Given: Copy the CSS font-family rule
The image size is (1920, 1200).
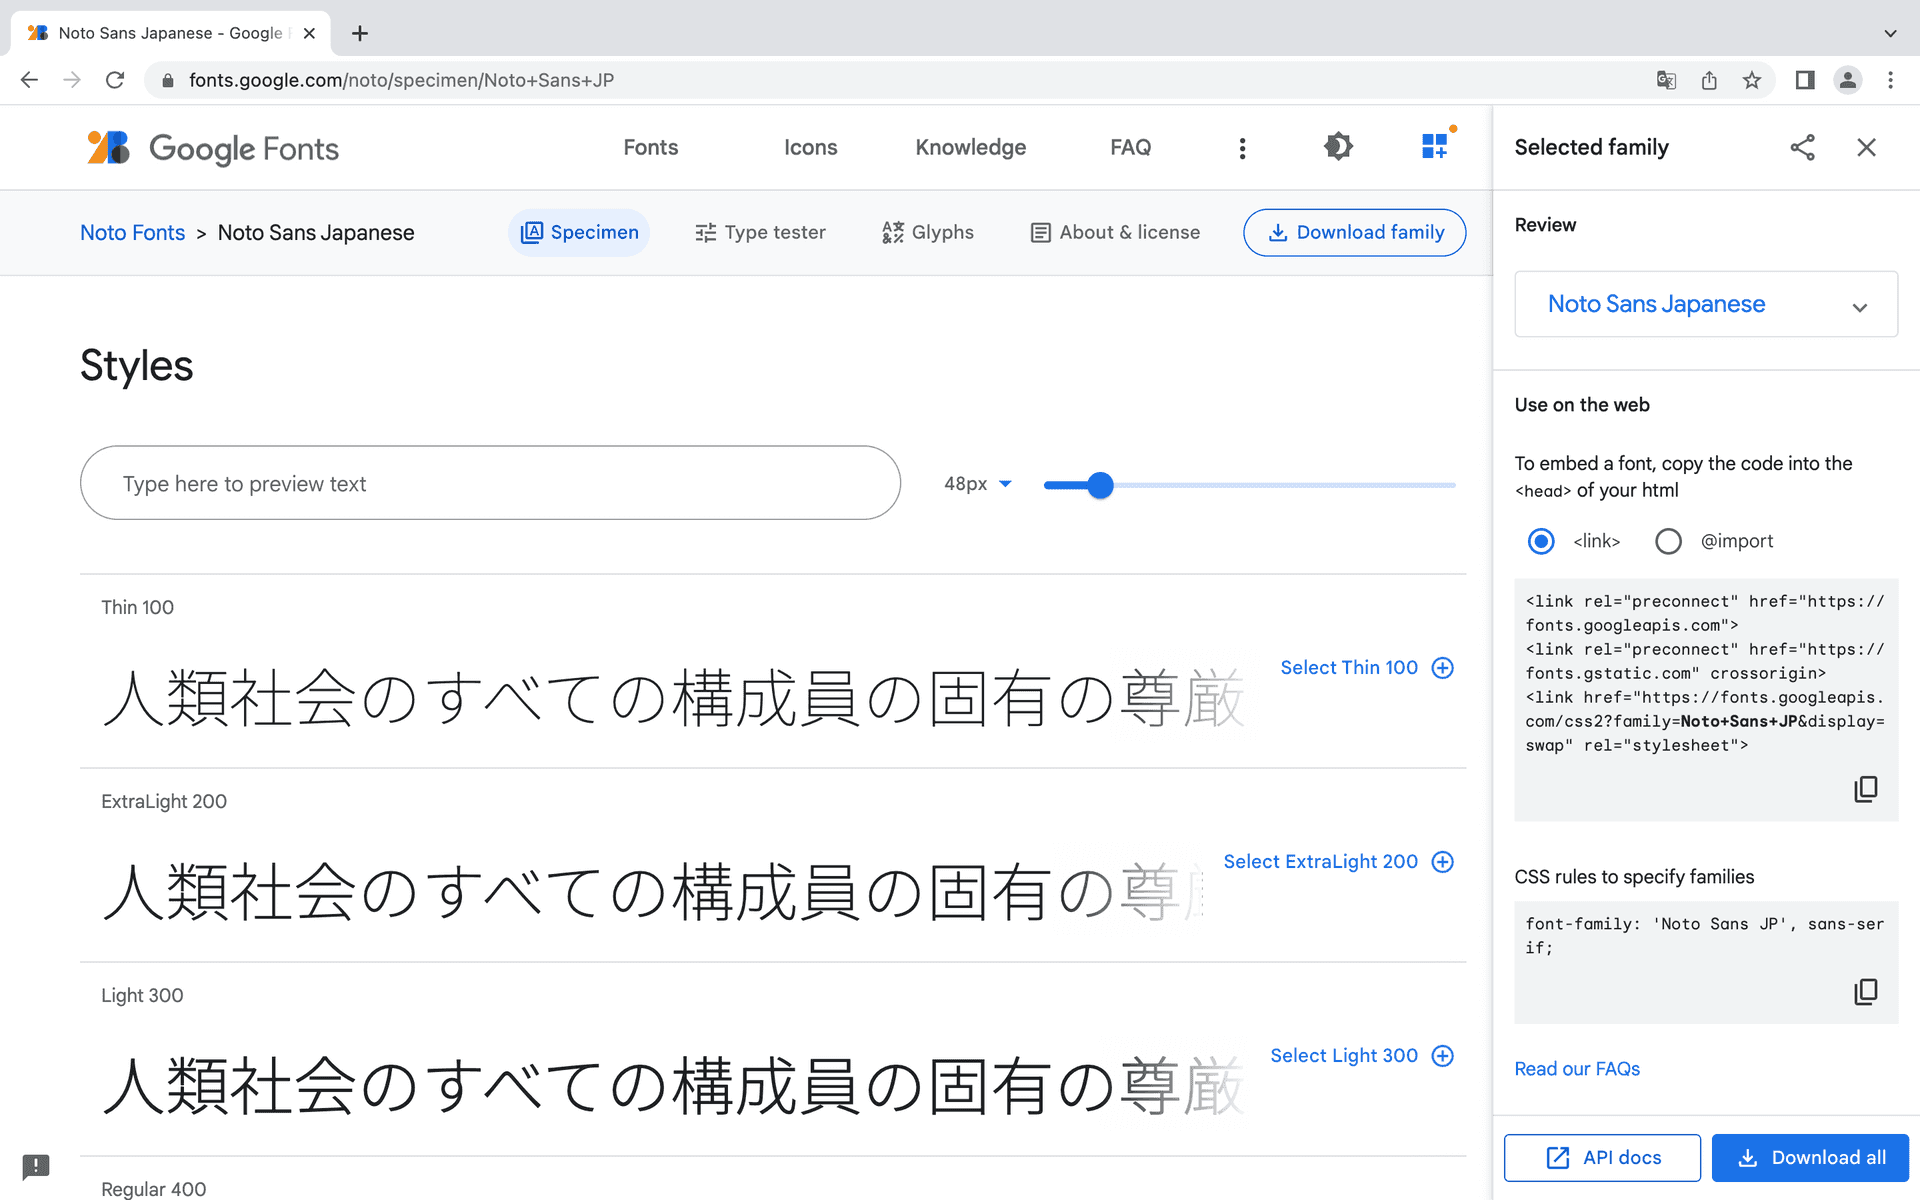Looking at the screenshot, I should [1865, 992].
